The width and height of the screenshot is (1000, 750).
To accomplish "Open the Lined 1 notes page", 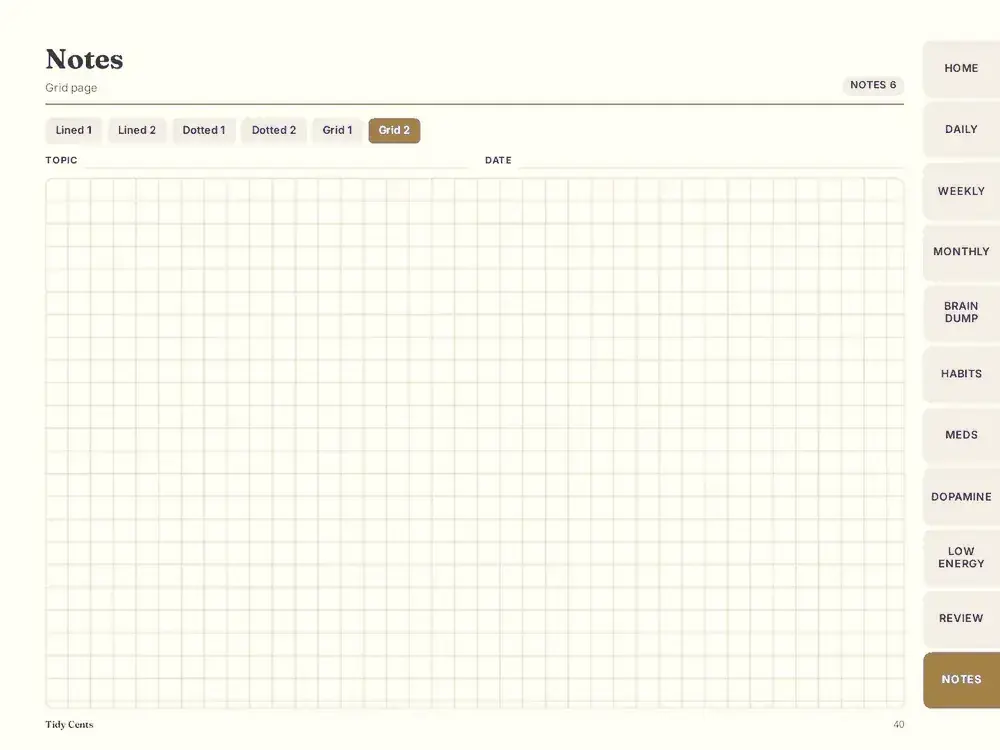I will 73,130.
